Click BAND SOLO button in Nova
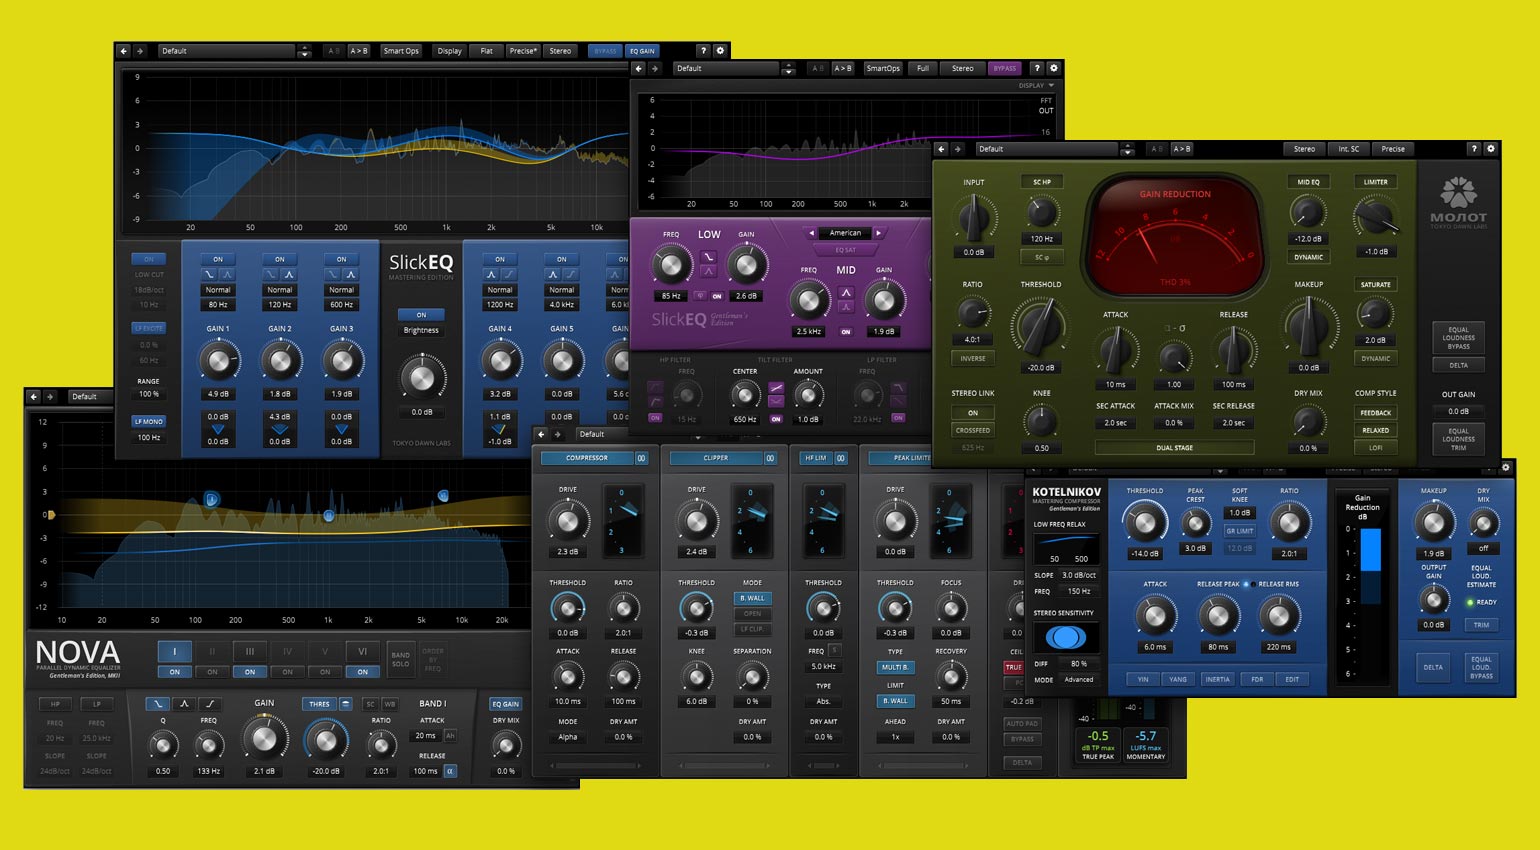The width and height of the screenshot is (1540, 850). point(400,659)
